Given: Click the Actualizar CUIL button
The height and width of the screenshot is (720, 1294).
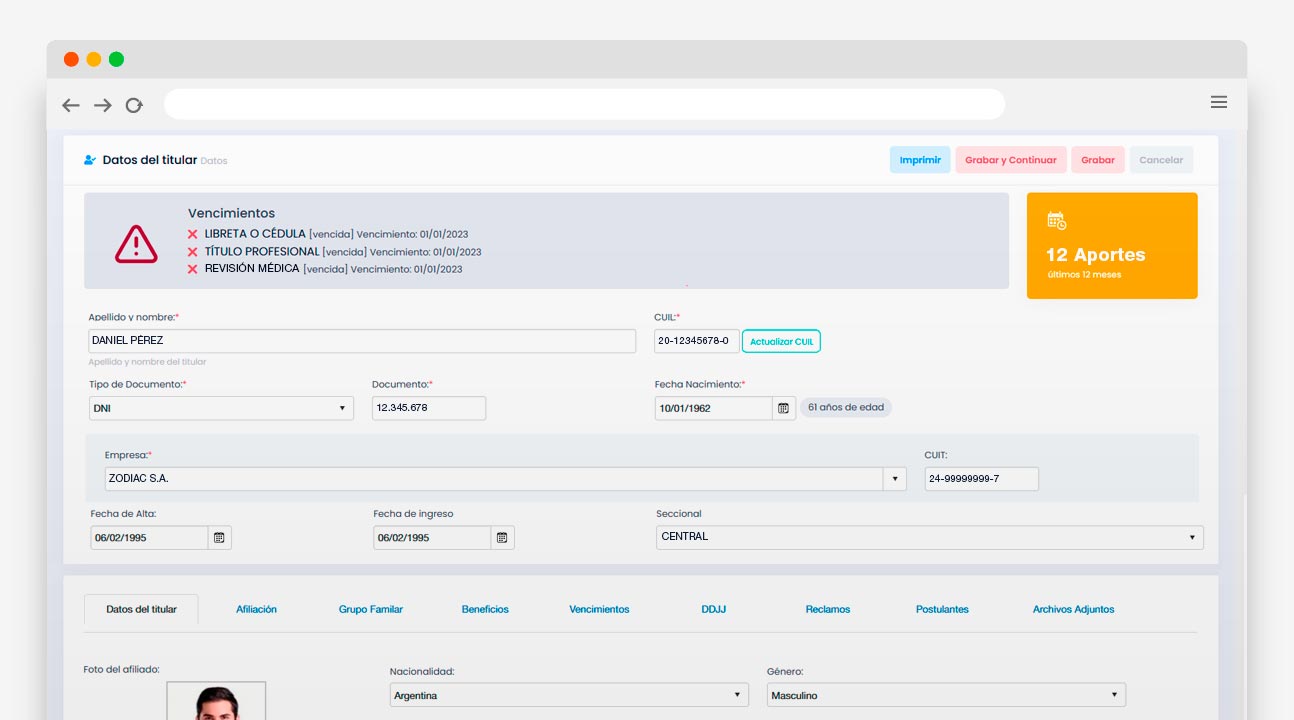Looking at the screenshot, I should 781,341.
